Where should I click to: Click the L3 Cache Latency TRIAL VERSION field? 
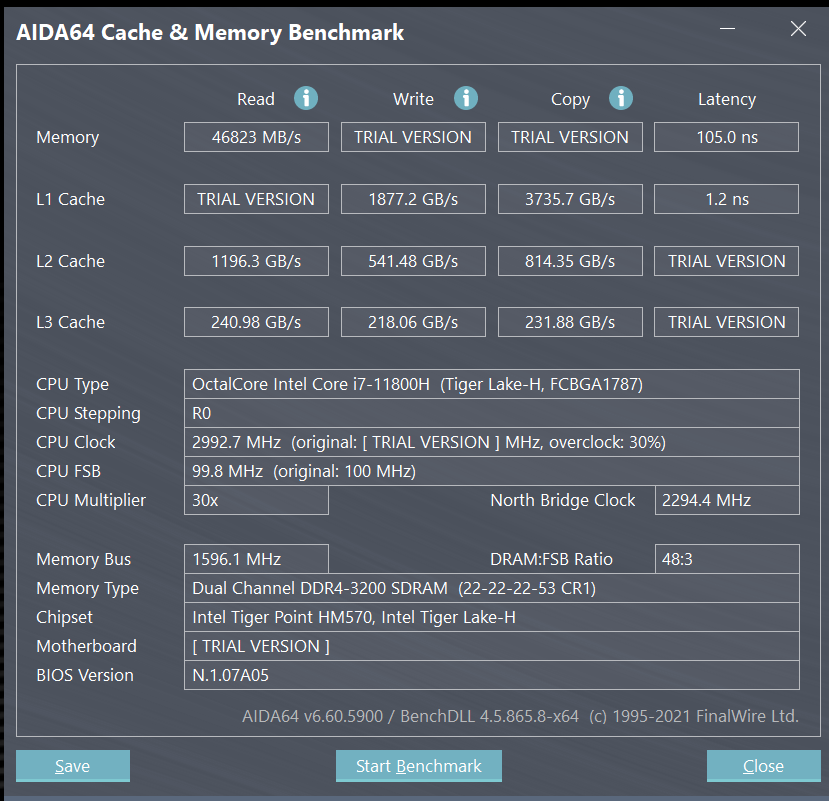[x=726, y=322]
